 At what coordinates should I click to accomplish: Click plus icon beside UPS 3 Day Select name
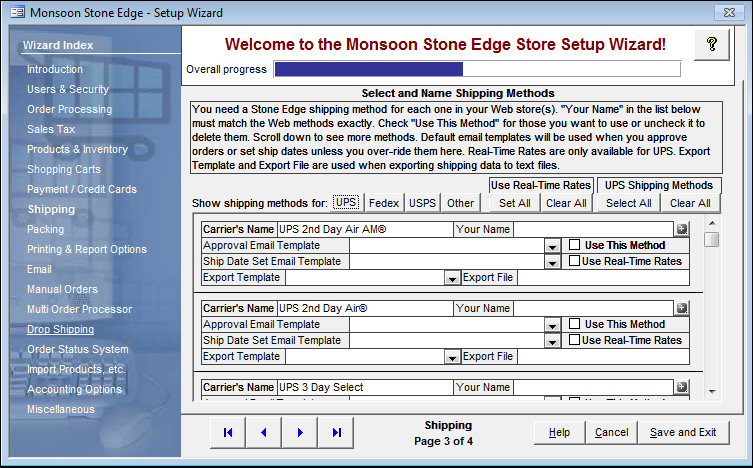(681, 387)
